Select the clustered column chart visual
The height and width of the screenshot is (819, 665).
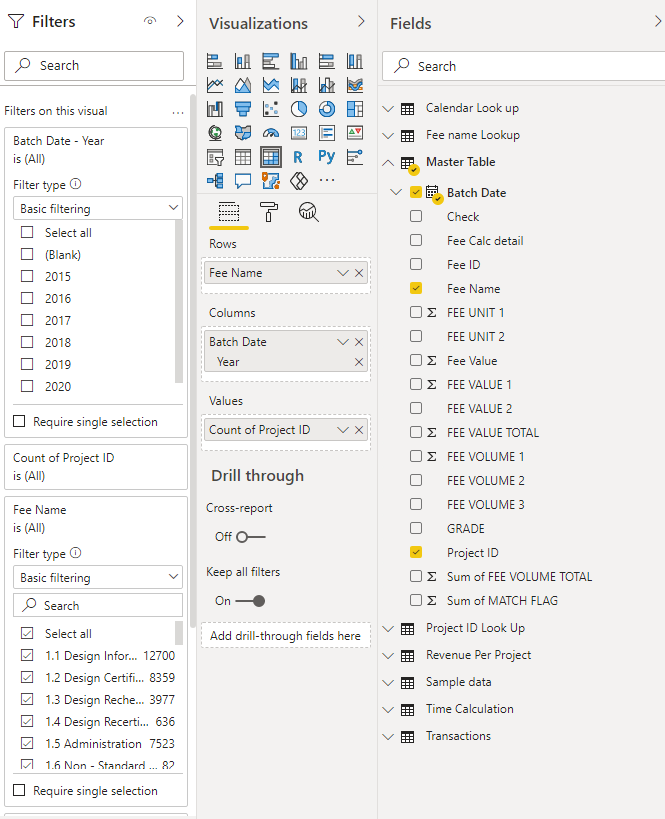coord(299,62)
